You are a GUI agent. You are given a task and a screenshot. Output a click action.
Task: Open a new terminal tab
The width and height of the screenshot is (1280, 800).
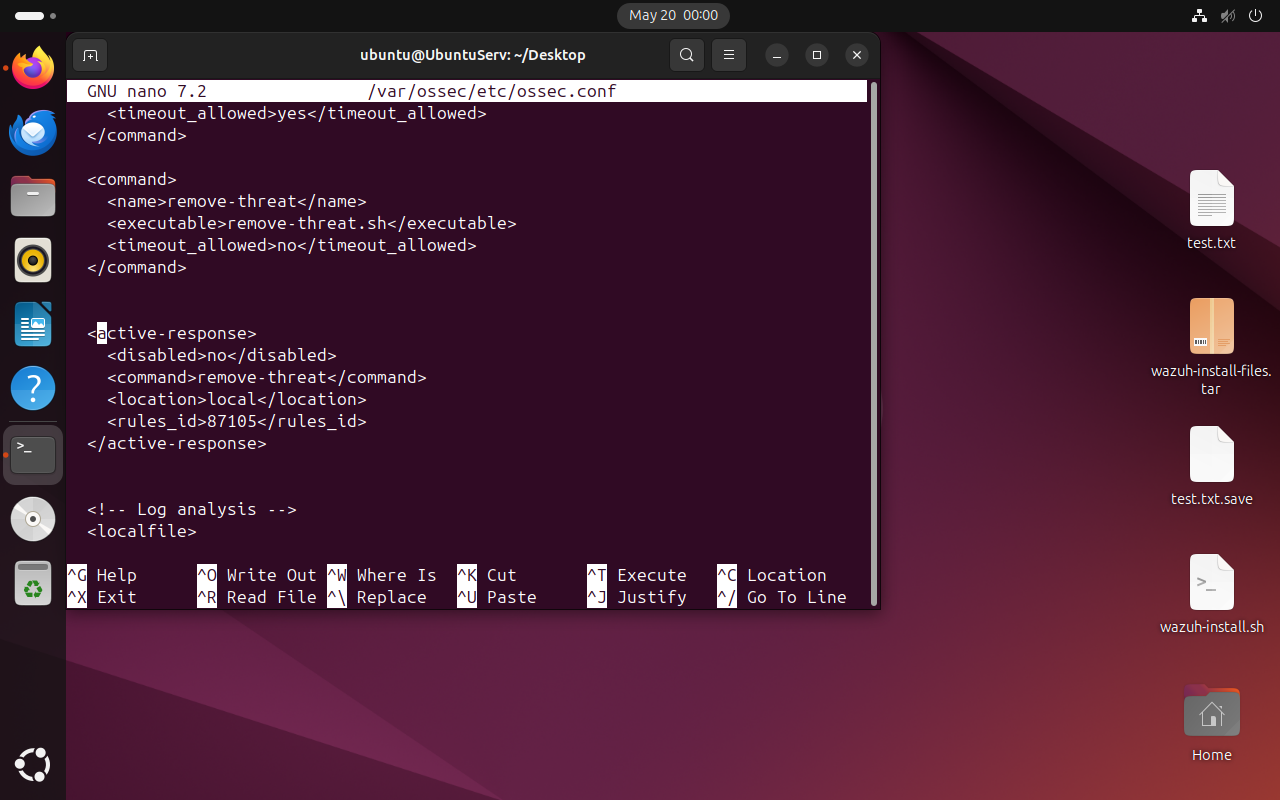[x=90, y=55]
